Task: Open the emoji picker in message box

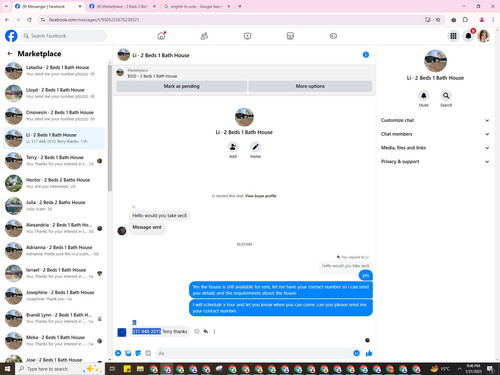Action: (x=356, y=353)
